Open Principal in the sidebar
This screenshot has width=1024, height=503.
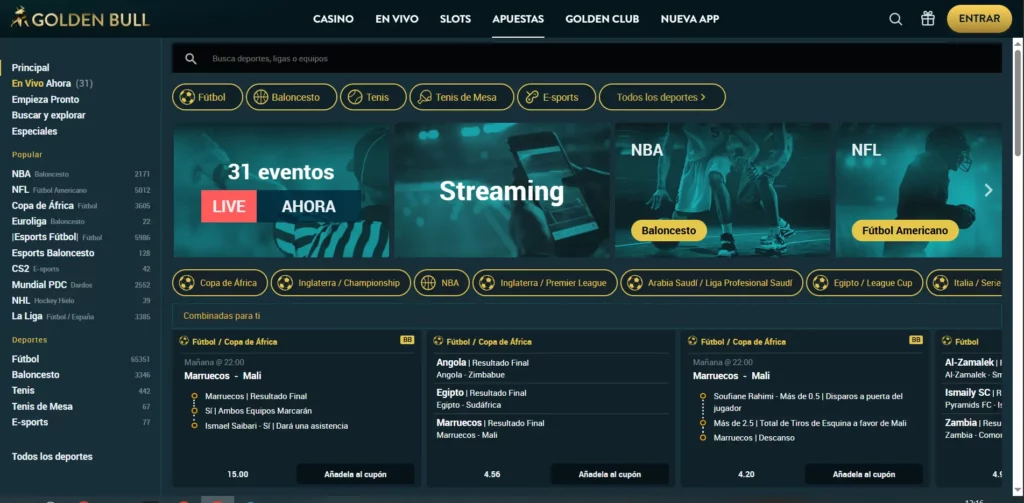[x=30, y=68]
